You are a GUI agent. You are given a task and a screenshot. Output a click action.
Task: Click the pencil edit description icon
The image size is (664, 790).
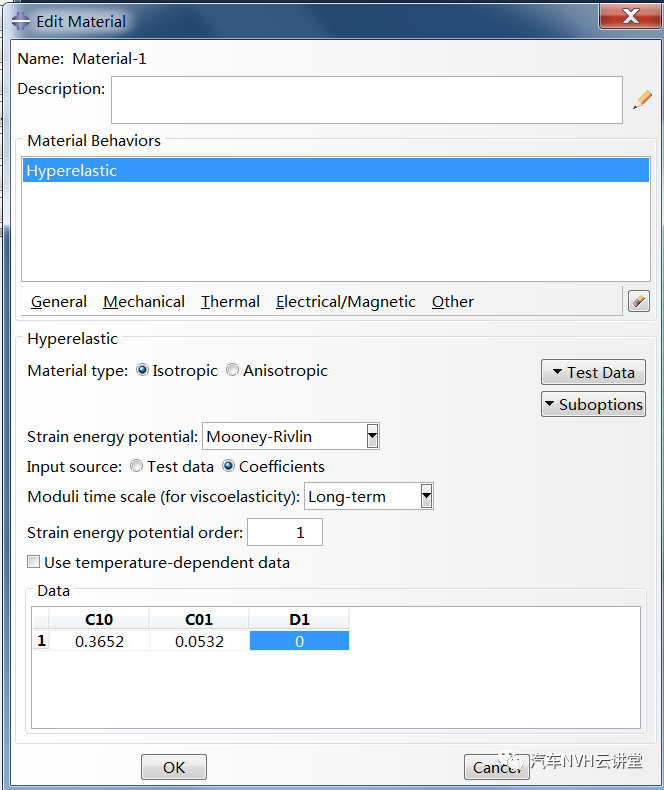(x=642, y=100)
